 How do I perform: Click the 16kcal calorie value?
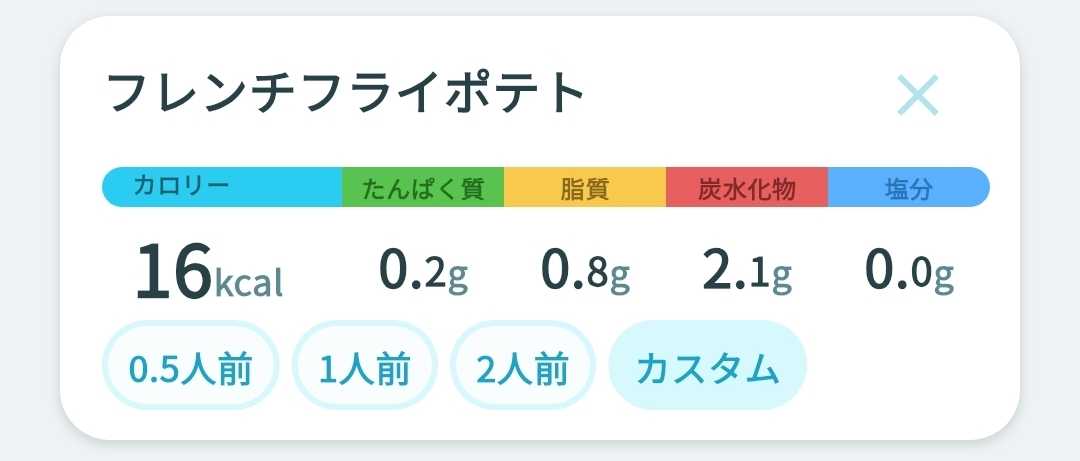[209, 272]
